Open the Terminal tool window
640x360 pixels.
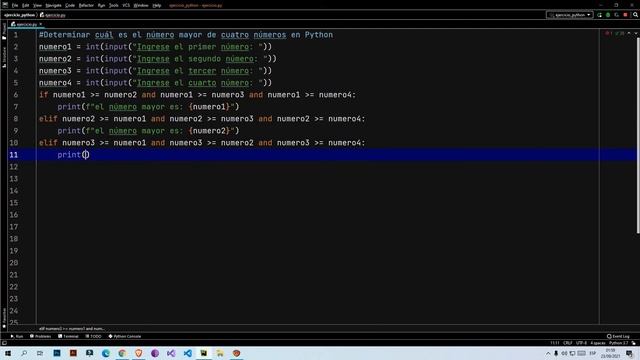[x=68, y=336]
